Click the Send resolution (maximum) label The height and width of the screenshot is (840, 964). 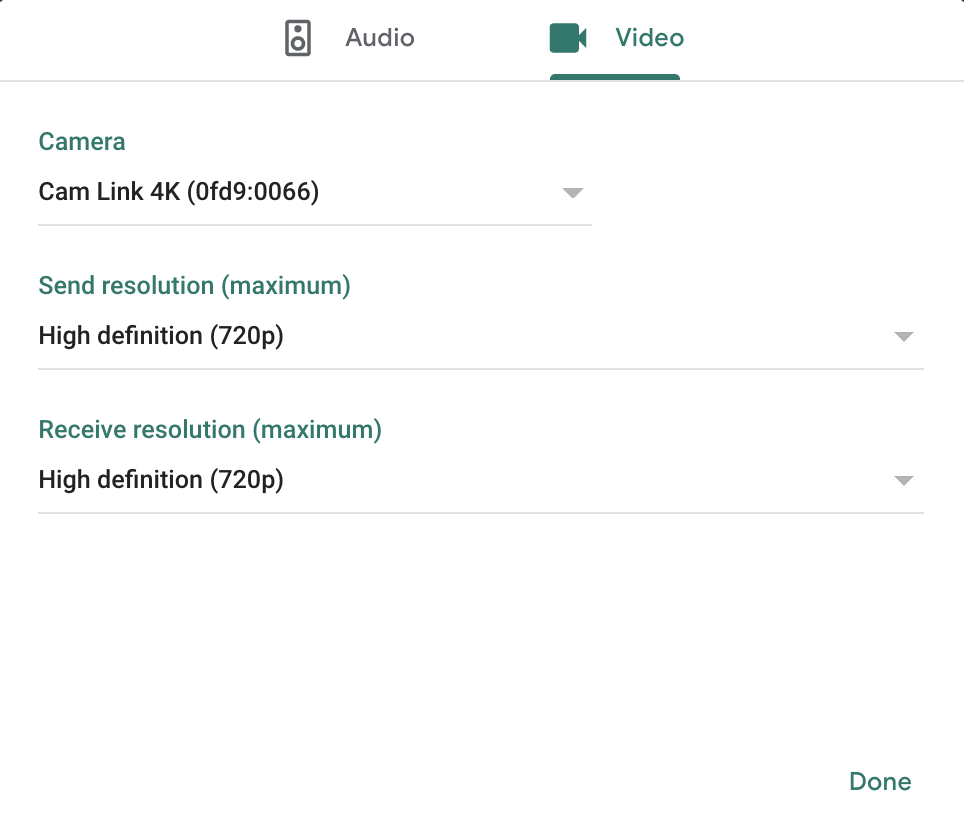click(194, 286)
